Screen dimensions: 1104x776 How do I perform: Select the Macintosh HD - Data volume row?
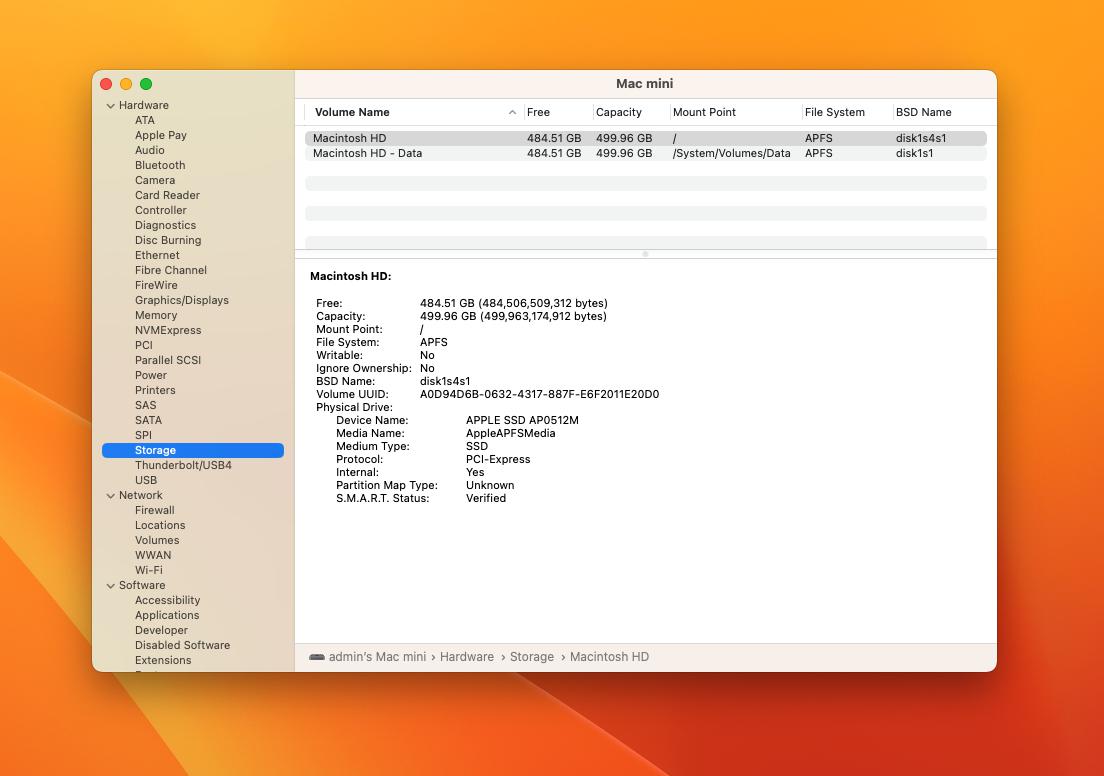[x=646, y=154]
